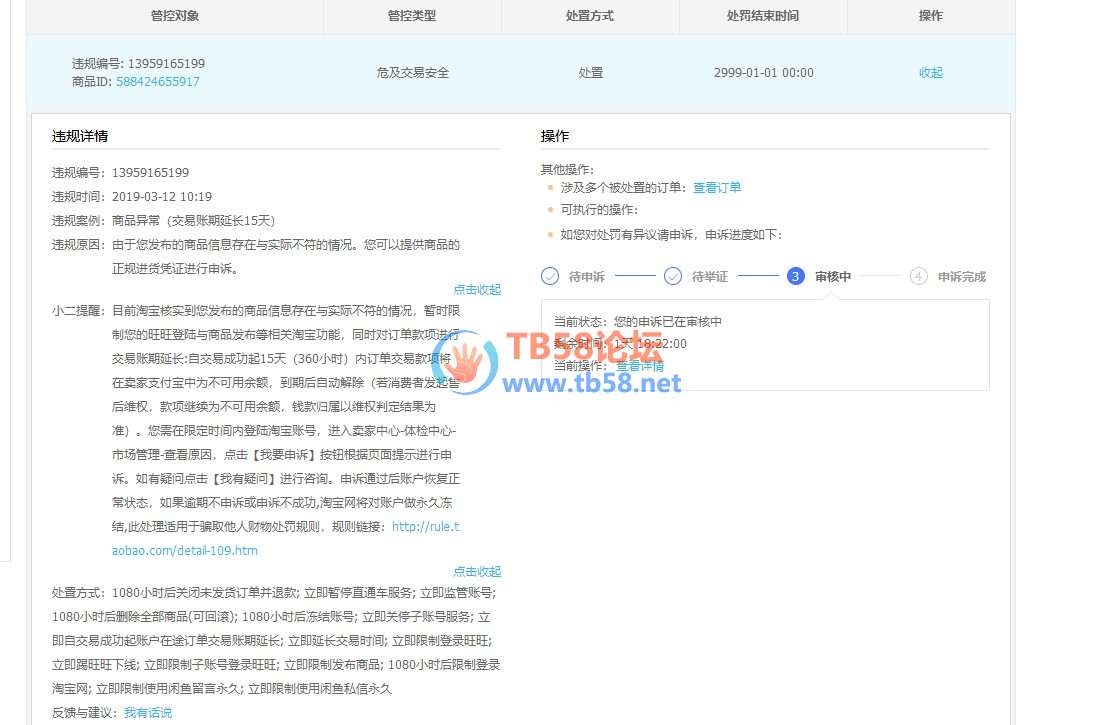
Task: Click the 审核中 step label
Action: pos(833,276)
